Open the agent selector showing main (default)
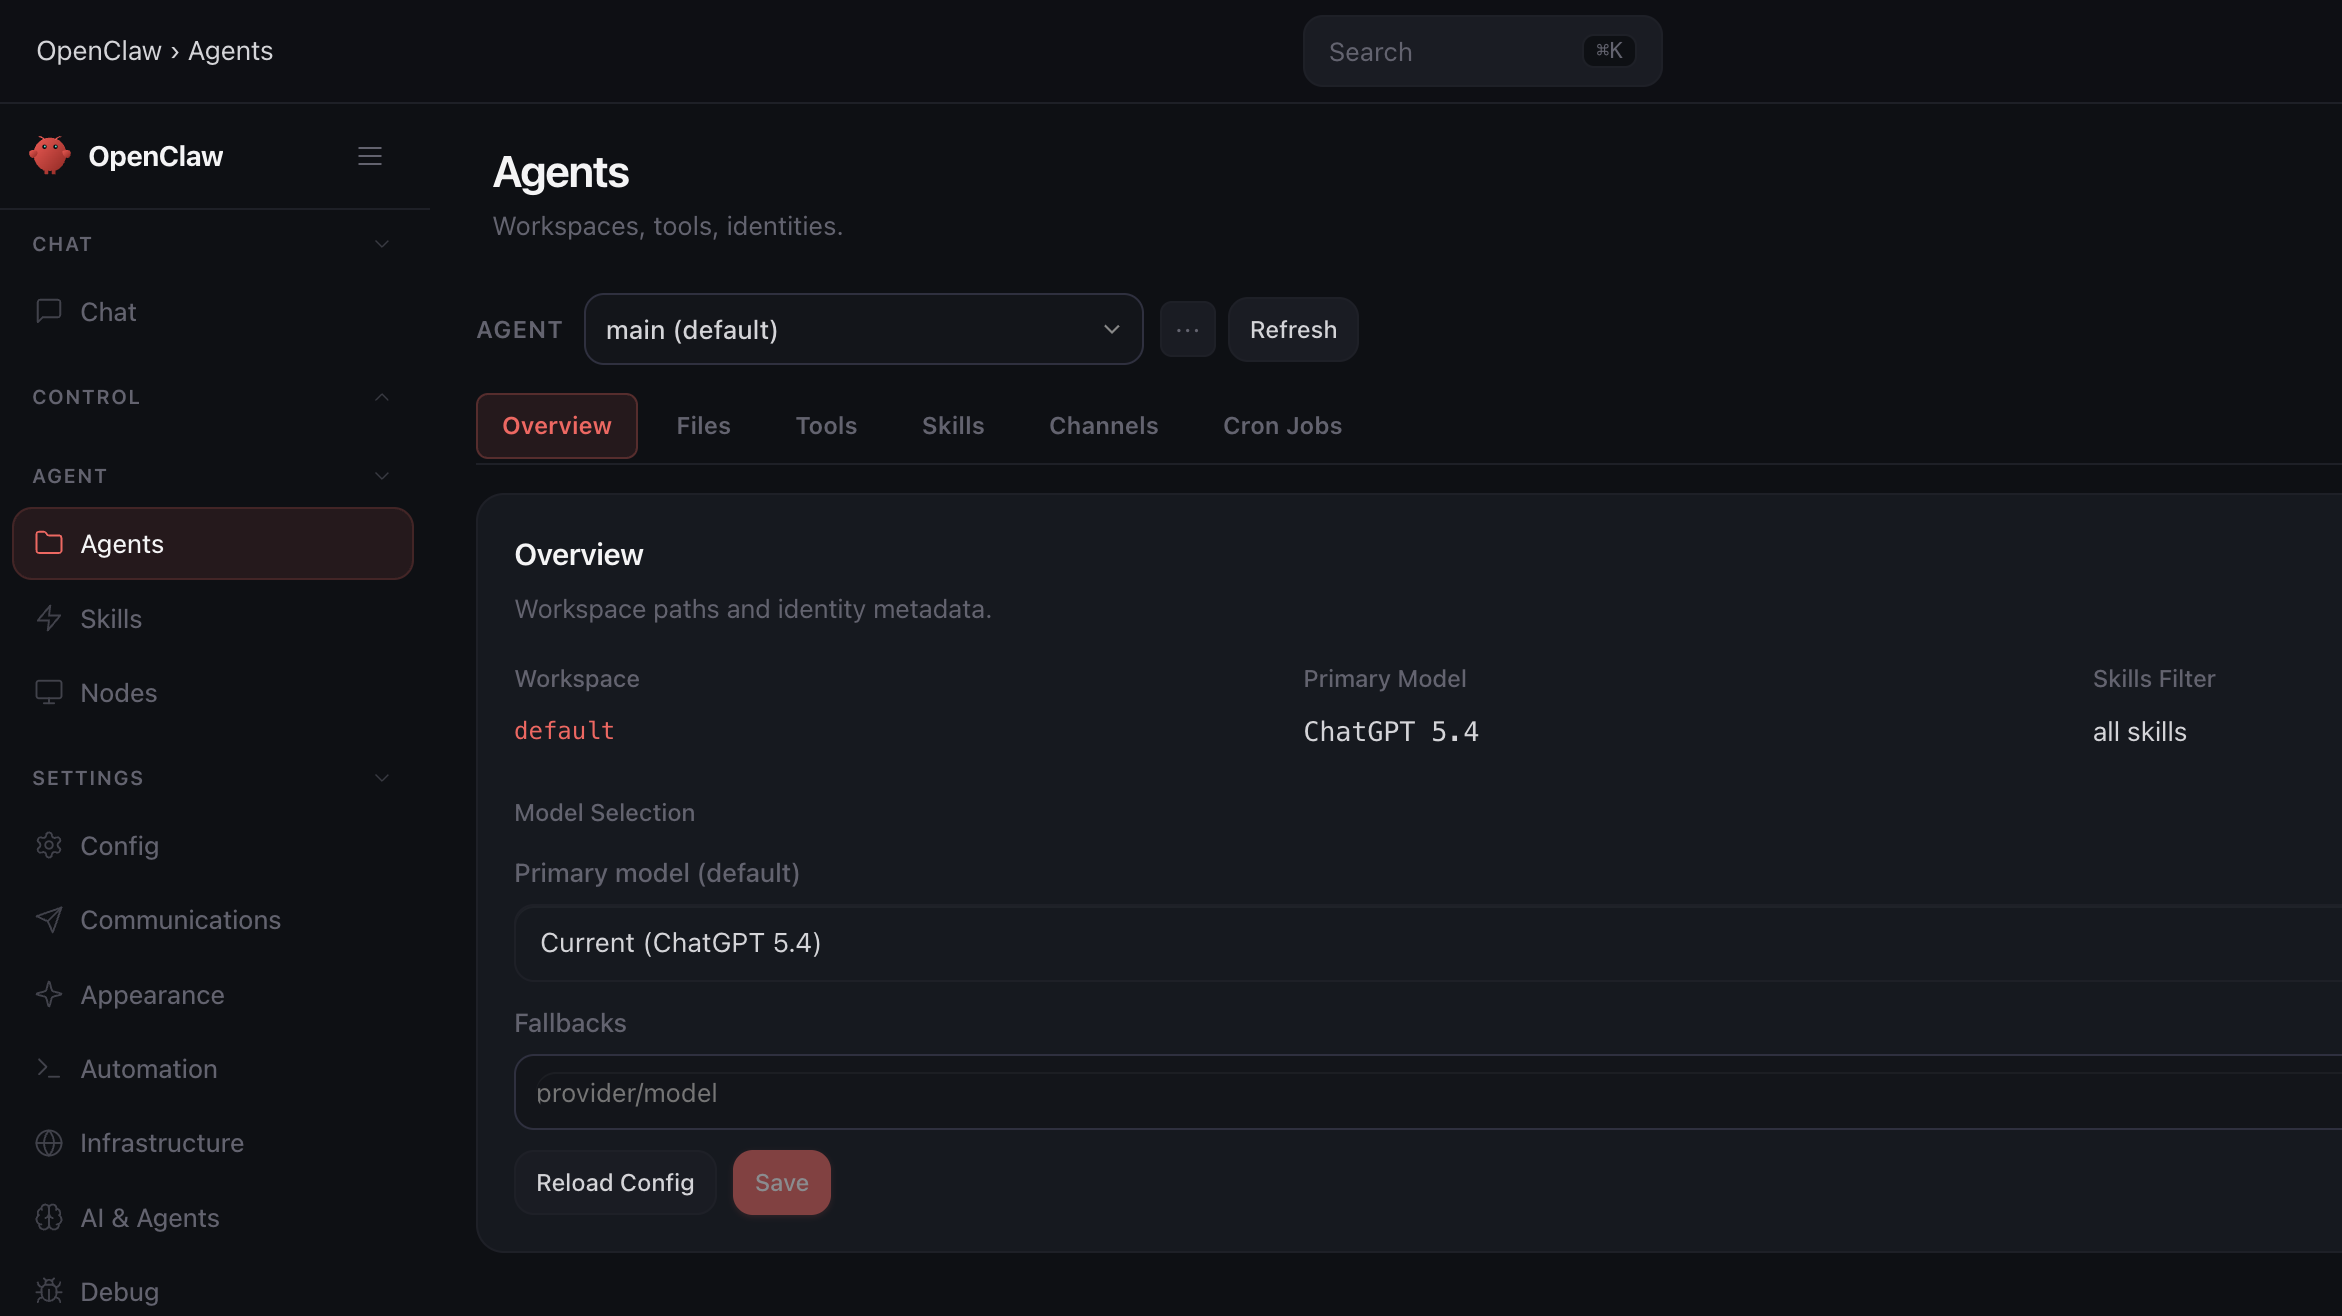Image resolution: width=2342 pixels, height=1316 pixels. click(x=862, y=329)
